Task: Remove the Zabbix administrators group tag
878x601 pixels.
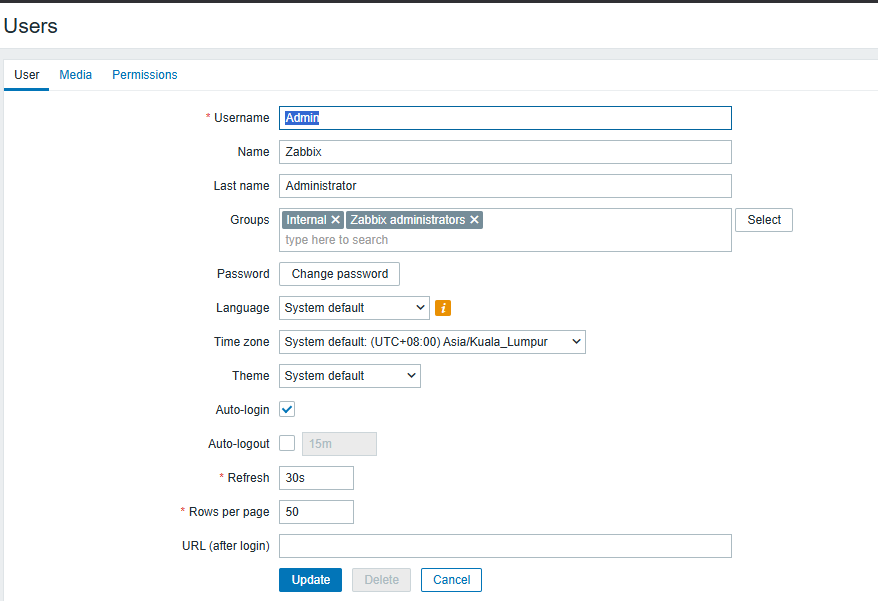Action: point(474,220)
